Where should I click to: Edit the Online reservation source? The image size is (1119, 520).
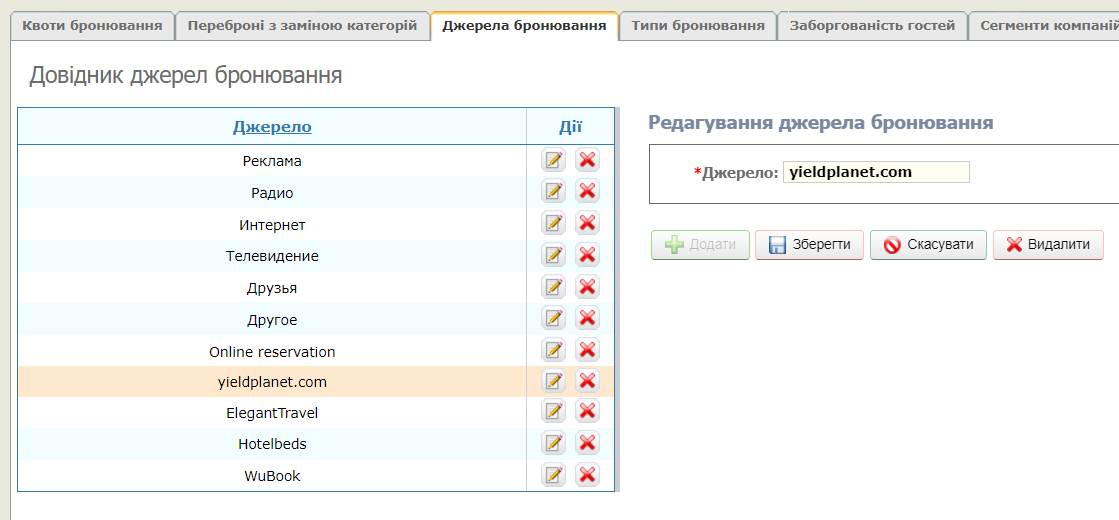coord(553,351)
